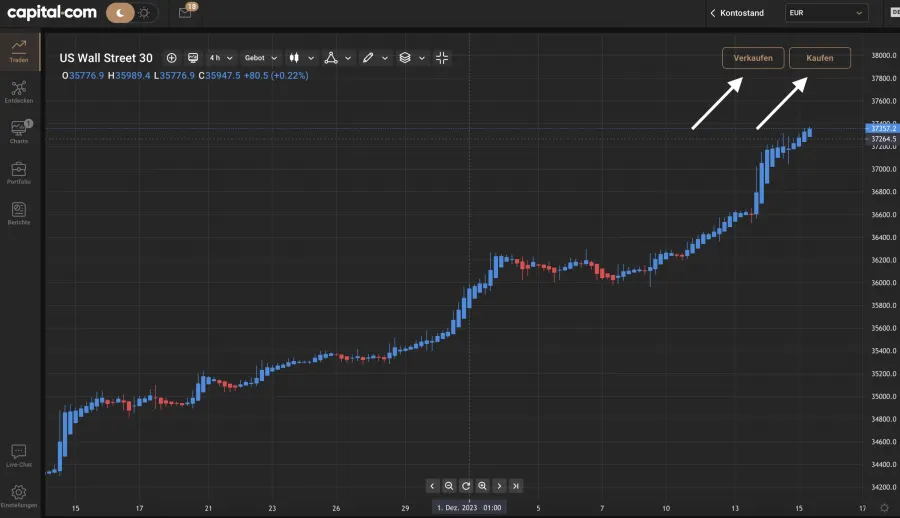The image size is (900, 518).
Task: Open the Live-Chat in the sidebar
Action: pos(19,456)
